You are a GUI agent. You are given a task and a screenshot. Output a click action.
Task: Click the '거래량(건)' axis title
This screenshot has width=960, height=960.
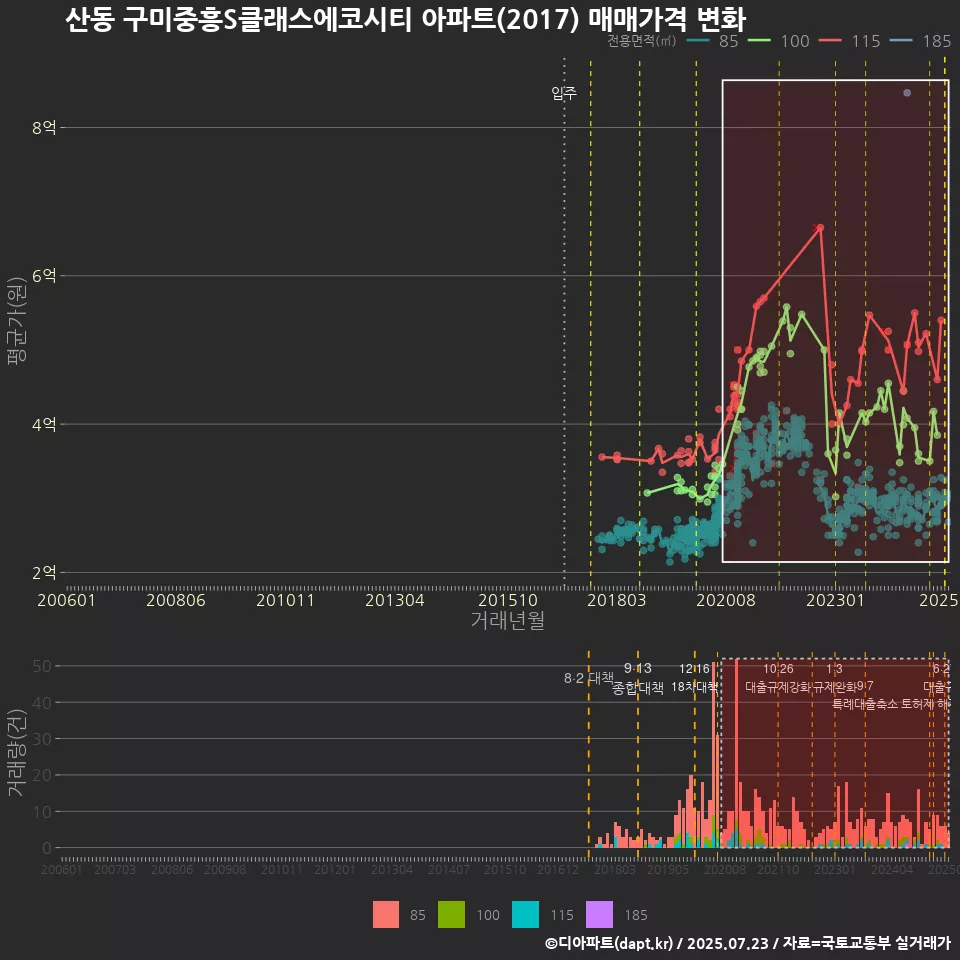(x=16, y=752)
